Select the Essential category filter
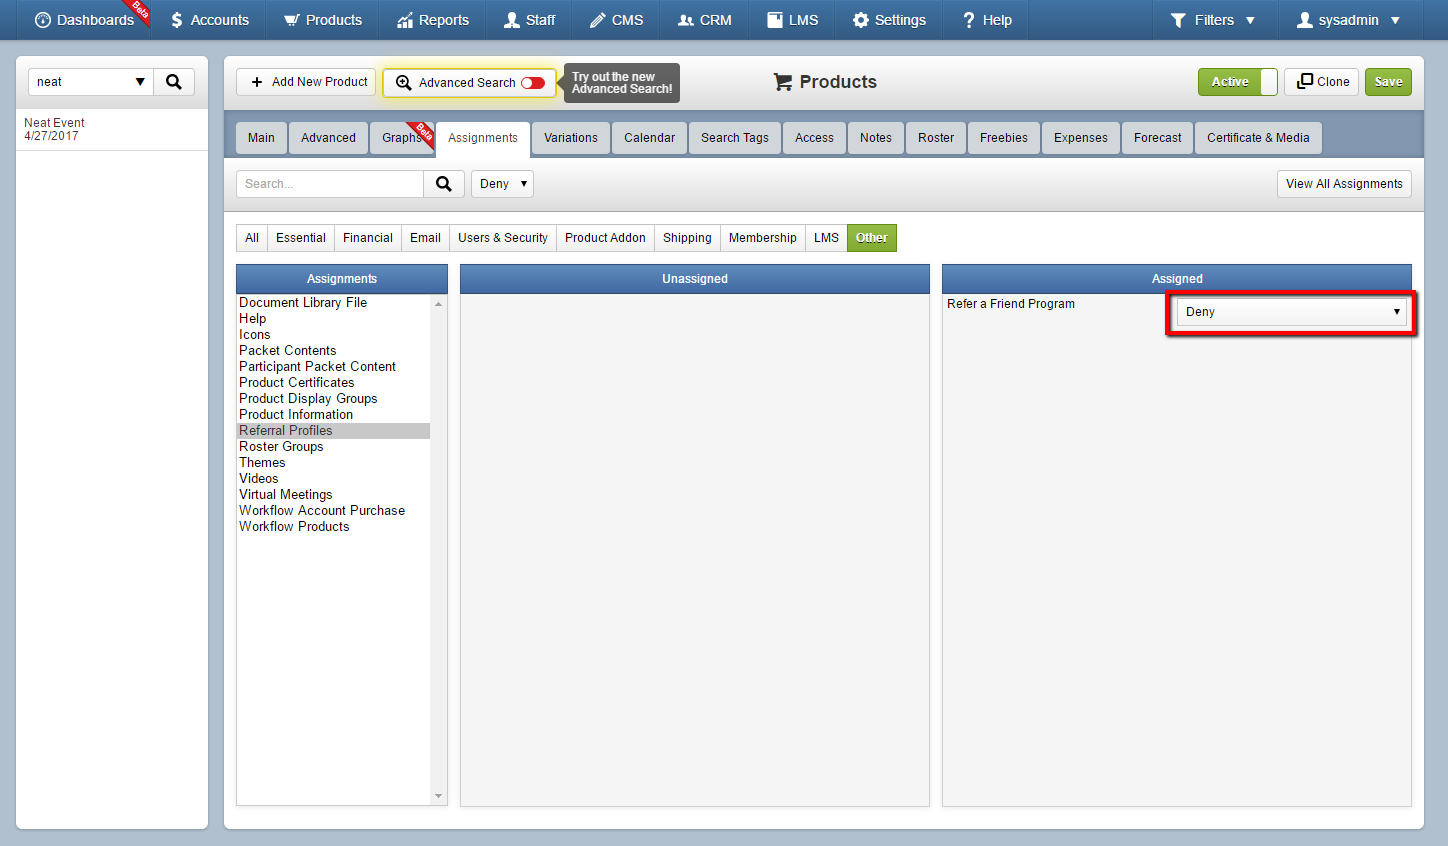Screen dimensions: 1448x846 pos(301,238)
